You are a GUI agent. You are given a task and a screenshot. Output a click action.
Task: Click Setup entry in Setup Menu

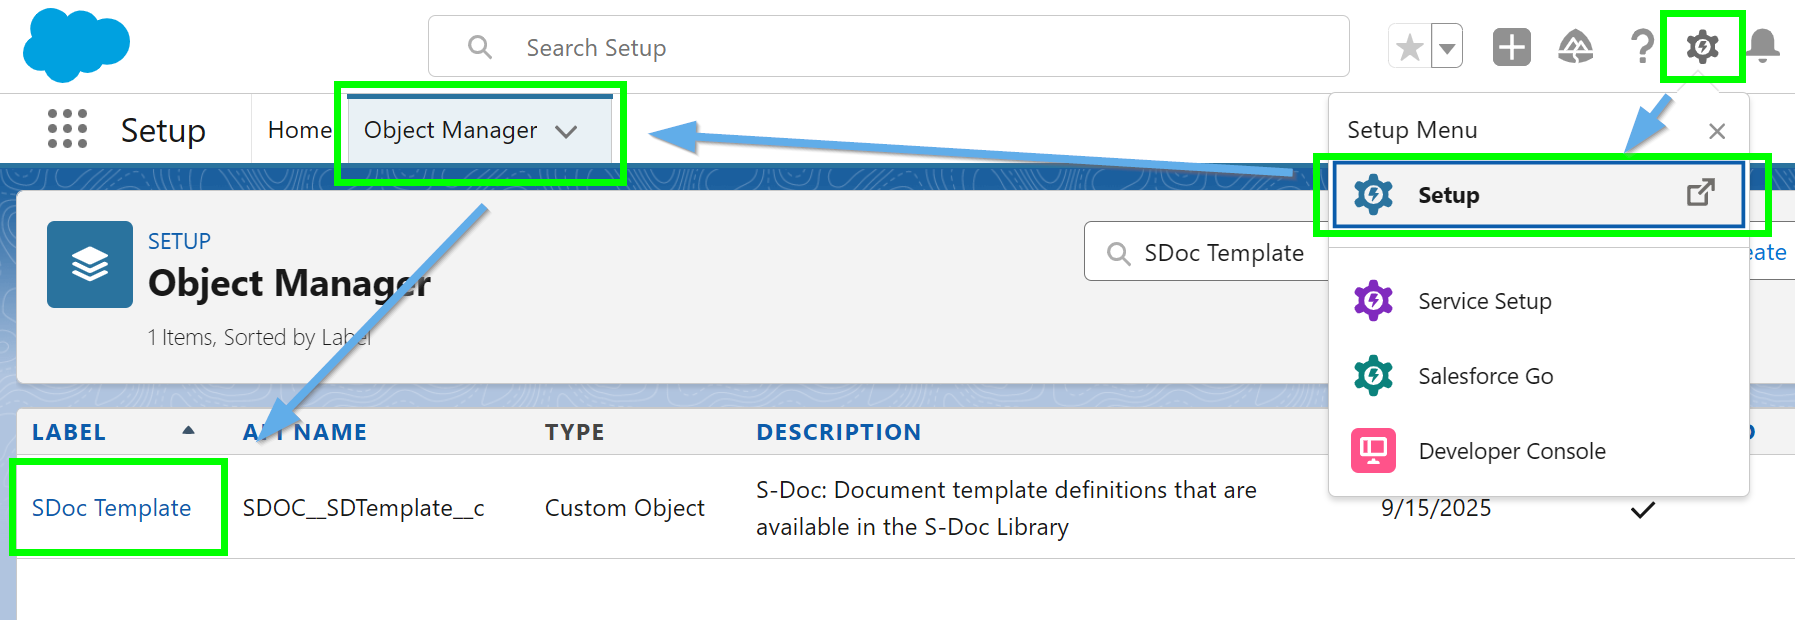point(1448,195)
